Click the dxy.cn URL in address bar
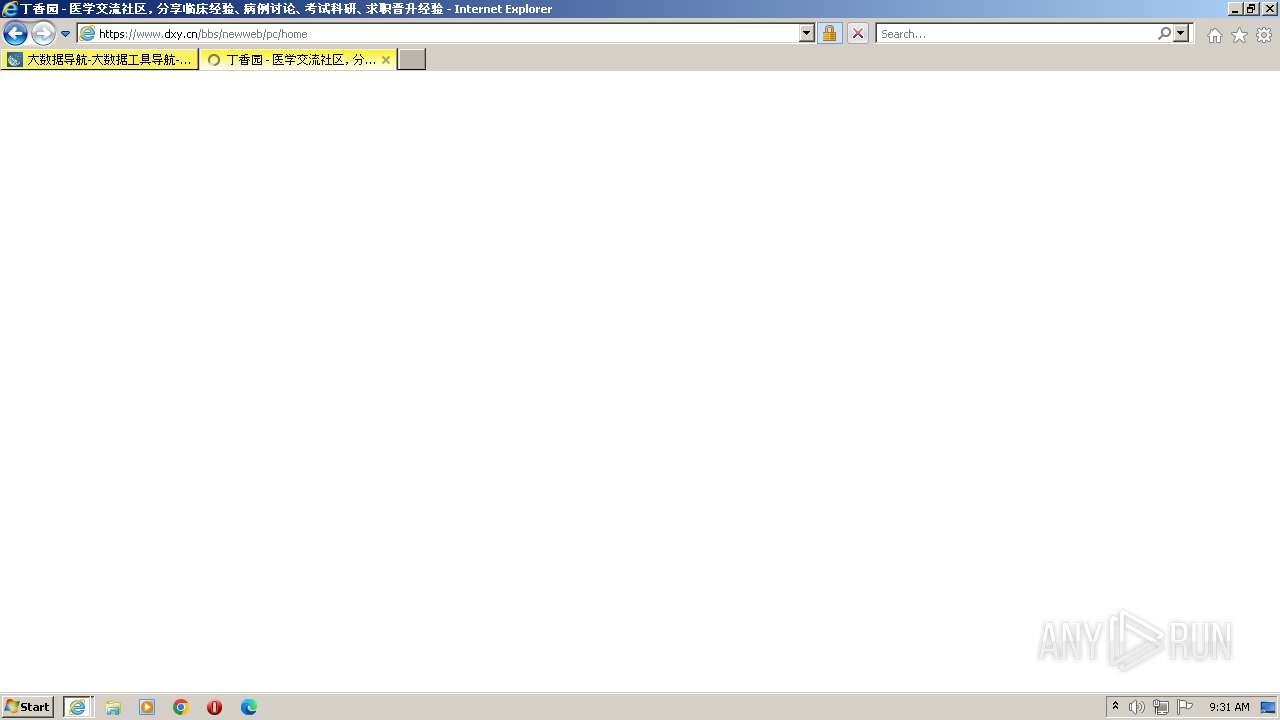This screenshot has height=720, width=1280. pyautogui.click(x=203, y=34)
